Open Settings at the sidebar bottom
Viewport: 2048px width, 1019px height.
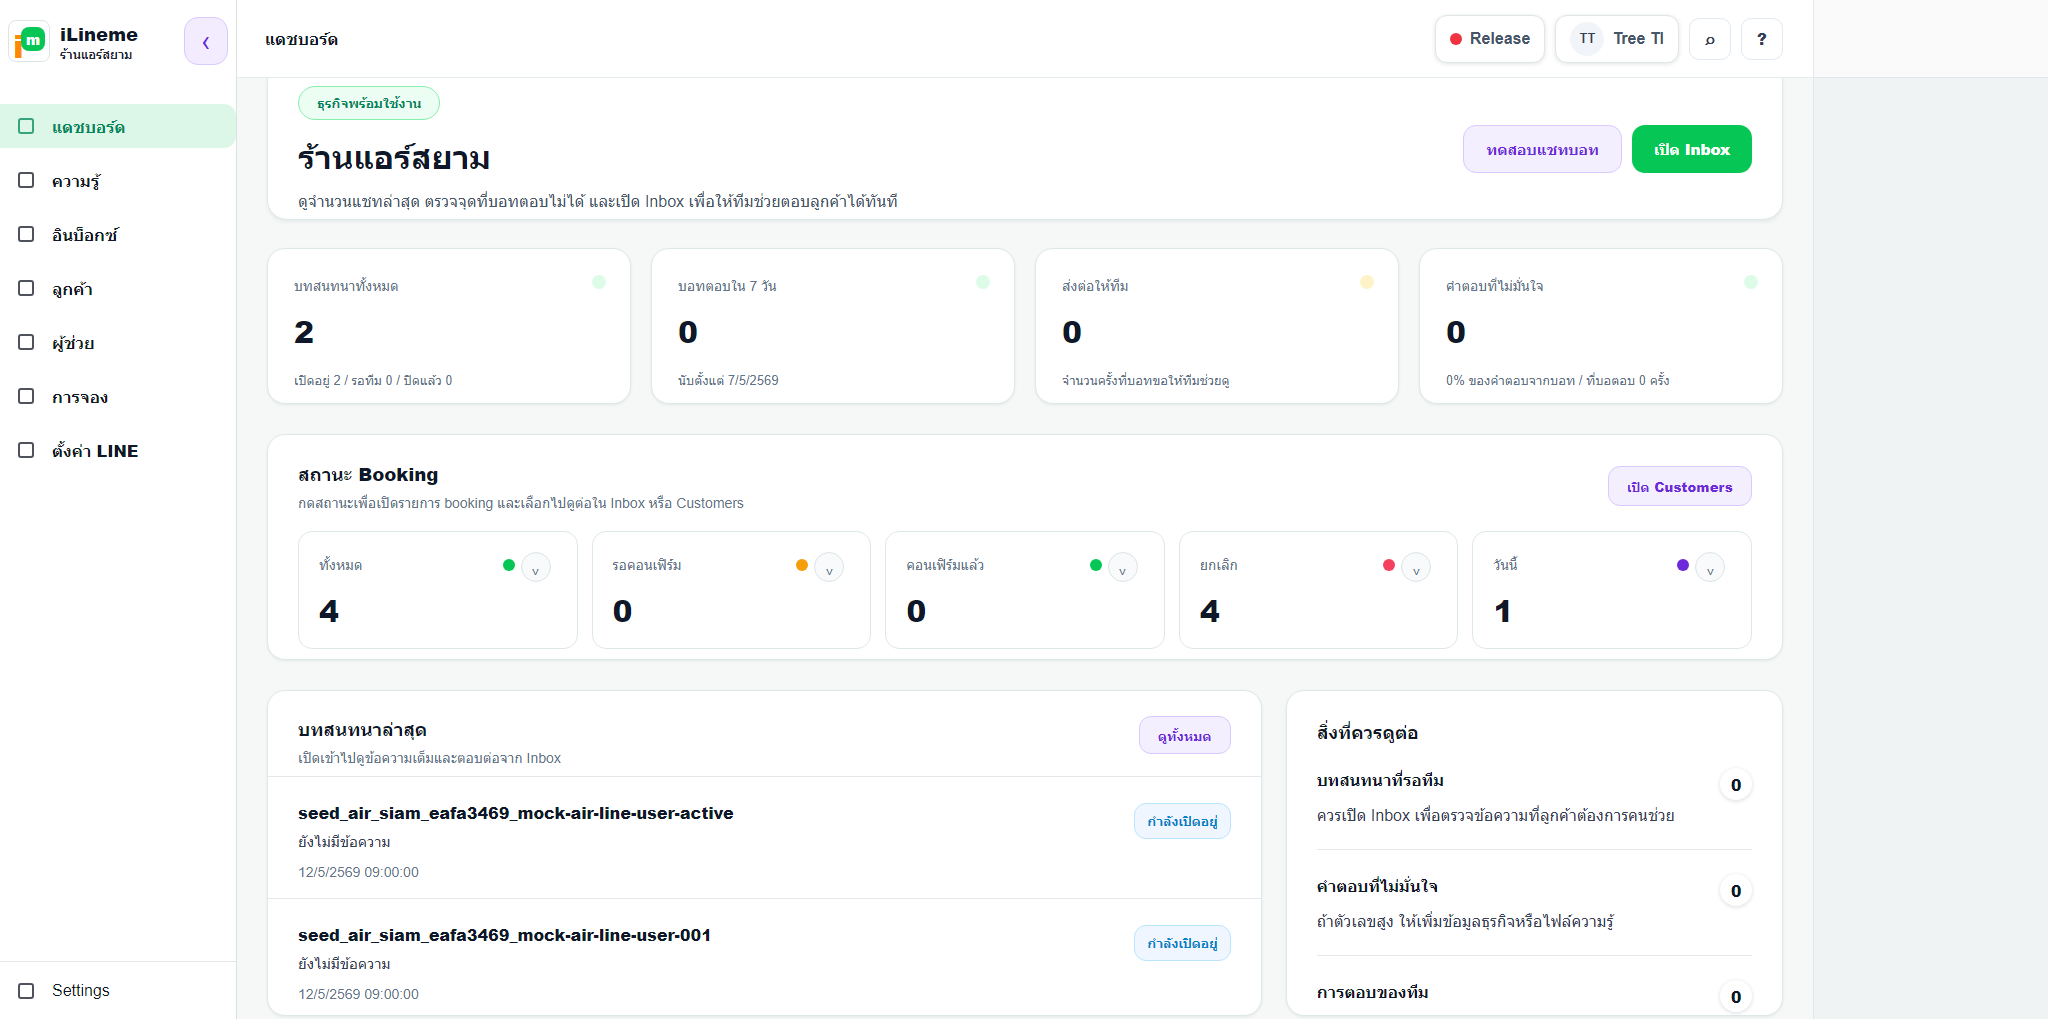click(x=118, y=990)
